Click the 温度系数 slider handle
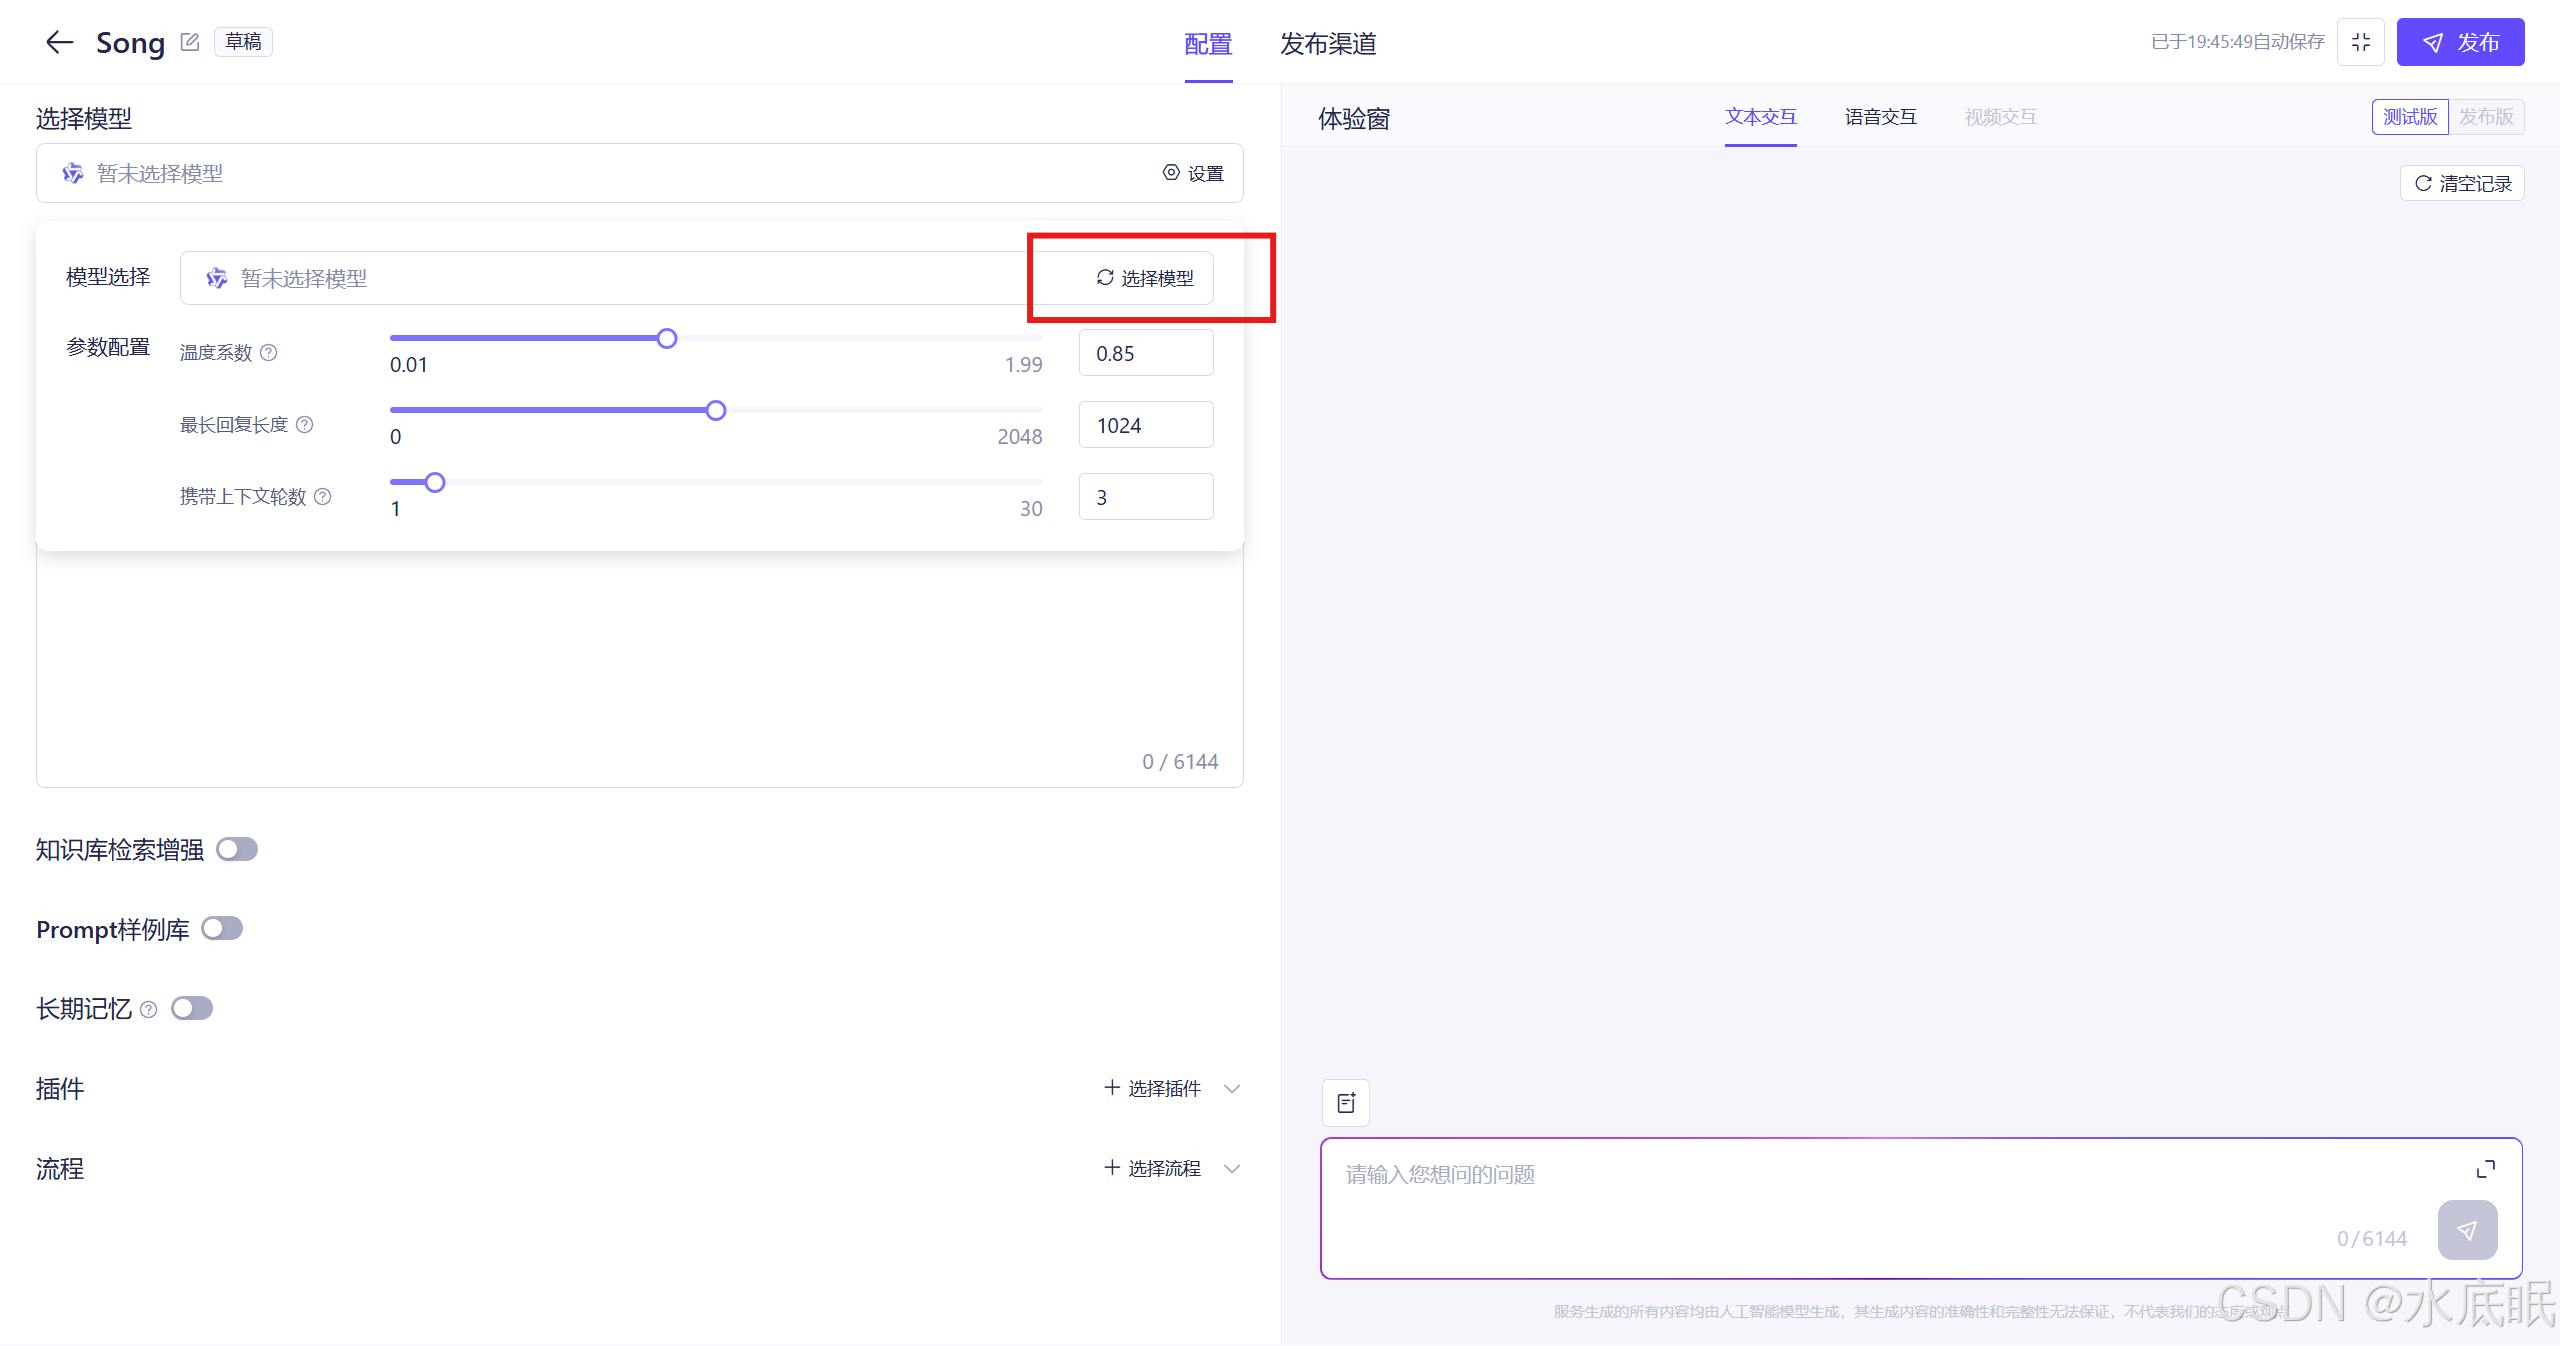Viewport: 2560px width, 1346px height. (667, 339)
